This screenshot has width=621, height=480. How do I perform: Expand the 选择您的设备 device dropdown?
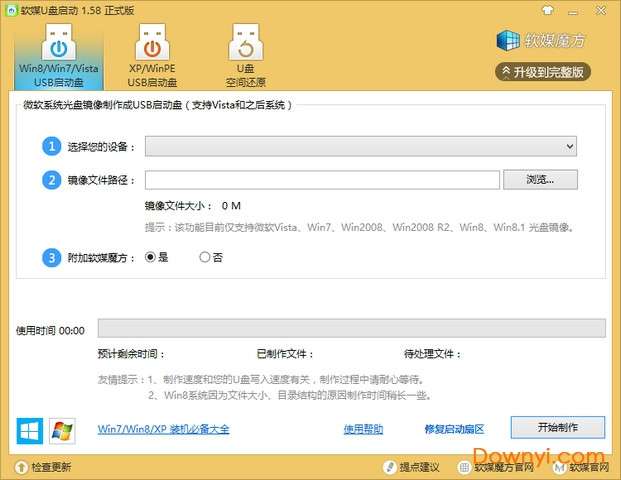(360, 147)
